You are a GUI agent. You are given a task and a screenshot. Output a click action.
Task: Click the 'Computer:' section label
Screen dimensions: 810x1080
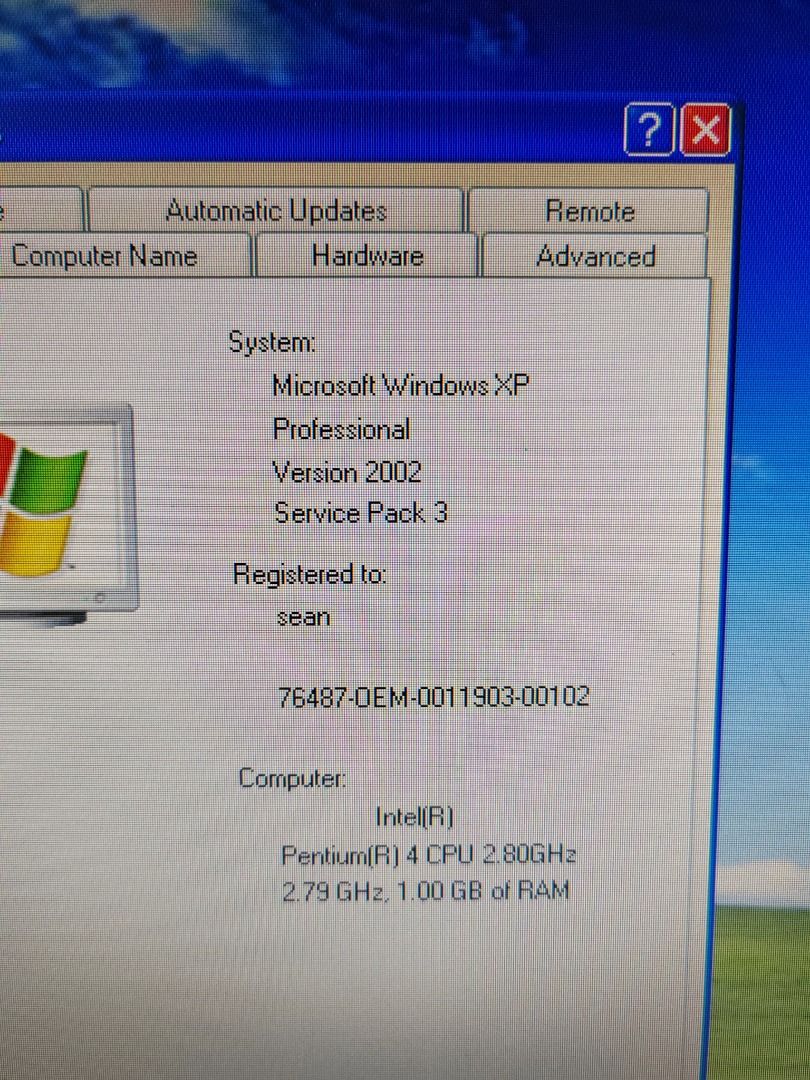(291, 778)
